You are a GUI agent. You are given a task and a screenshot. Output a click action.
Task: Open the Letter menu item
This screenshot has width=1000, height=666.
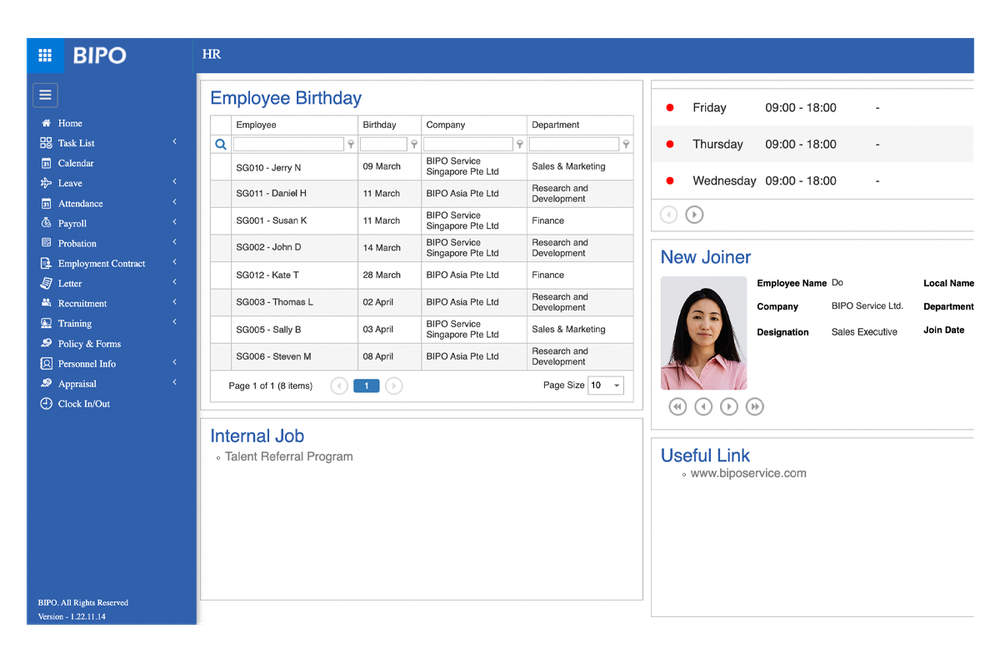click(70, 283)
